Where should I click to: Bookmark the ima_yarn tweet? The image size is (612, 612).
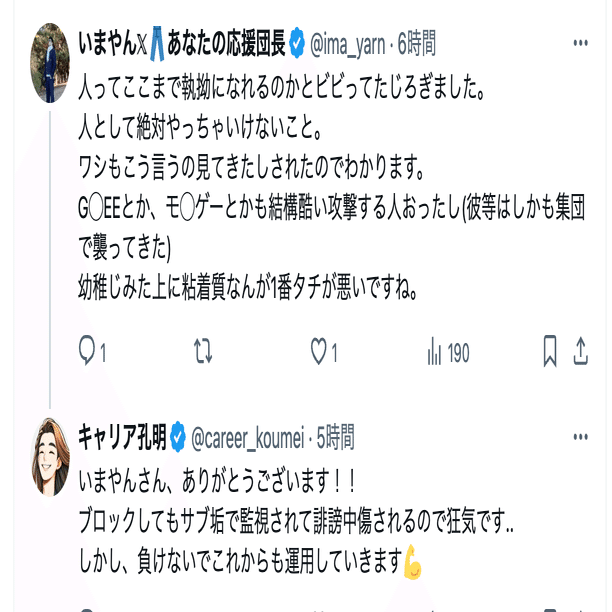(x=550, y=351)
